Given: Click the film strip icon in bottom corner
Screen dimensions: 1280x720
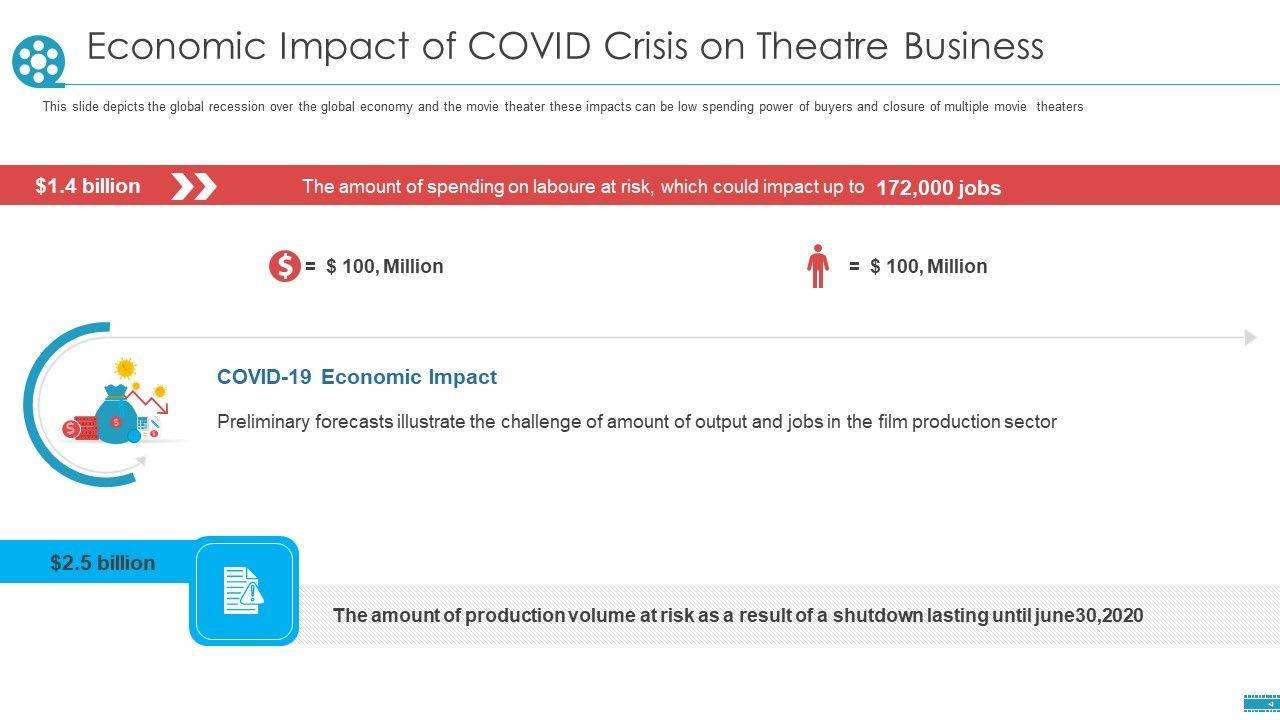Looking at the screenshot, I should point(1260,702).
